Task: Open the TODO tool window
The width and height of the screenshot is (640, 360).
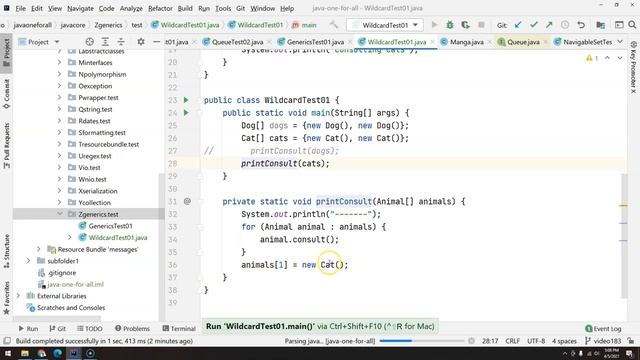Action: [x=90, y=328]
